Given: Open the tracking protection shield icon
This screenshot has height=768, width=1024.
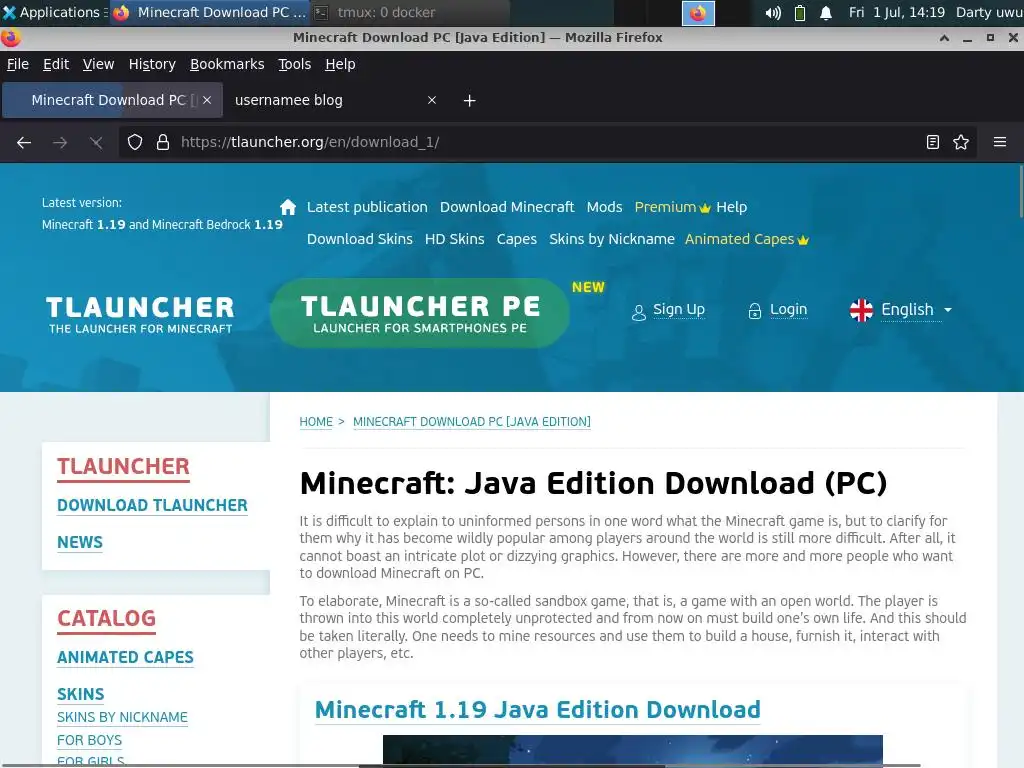Looking at the screenshot, I should pos(135,142).
